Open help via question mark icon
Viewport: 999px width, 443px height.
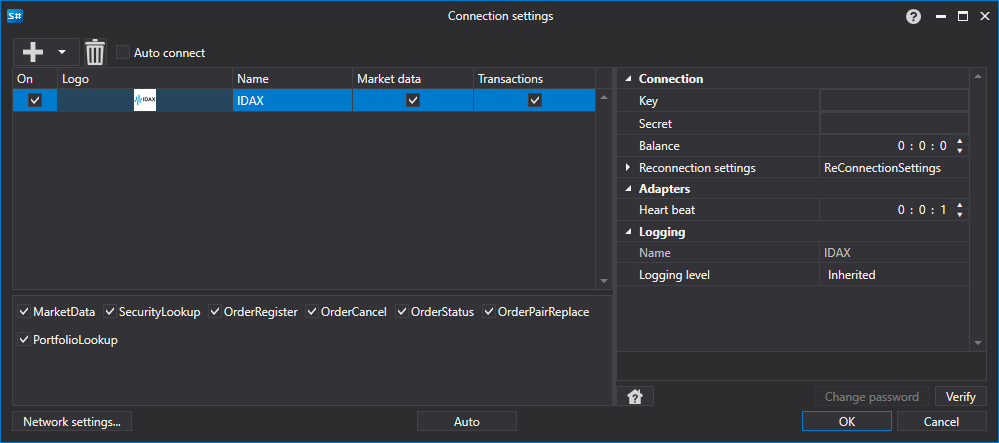coord(914,17)
